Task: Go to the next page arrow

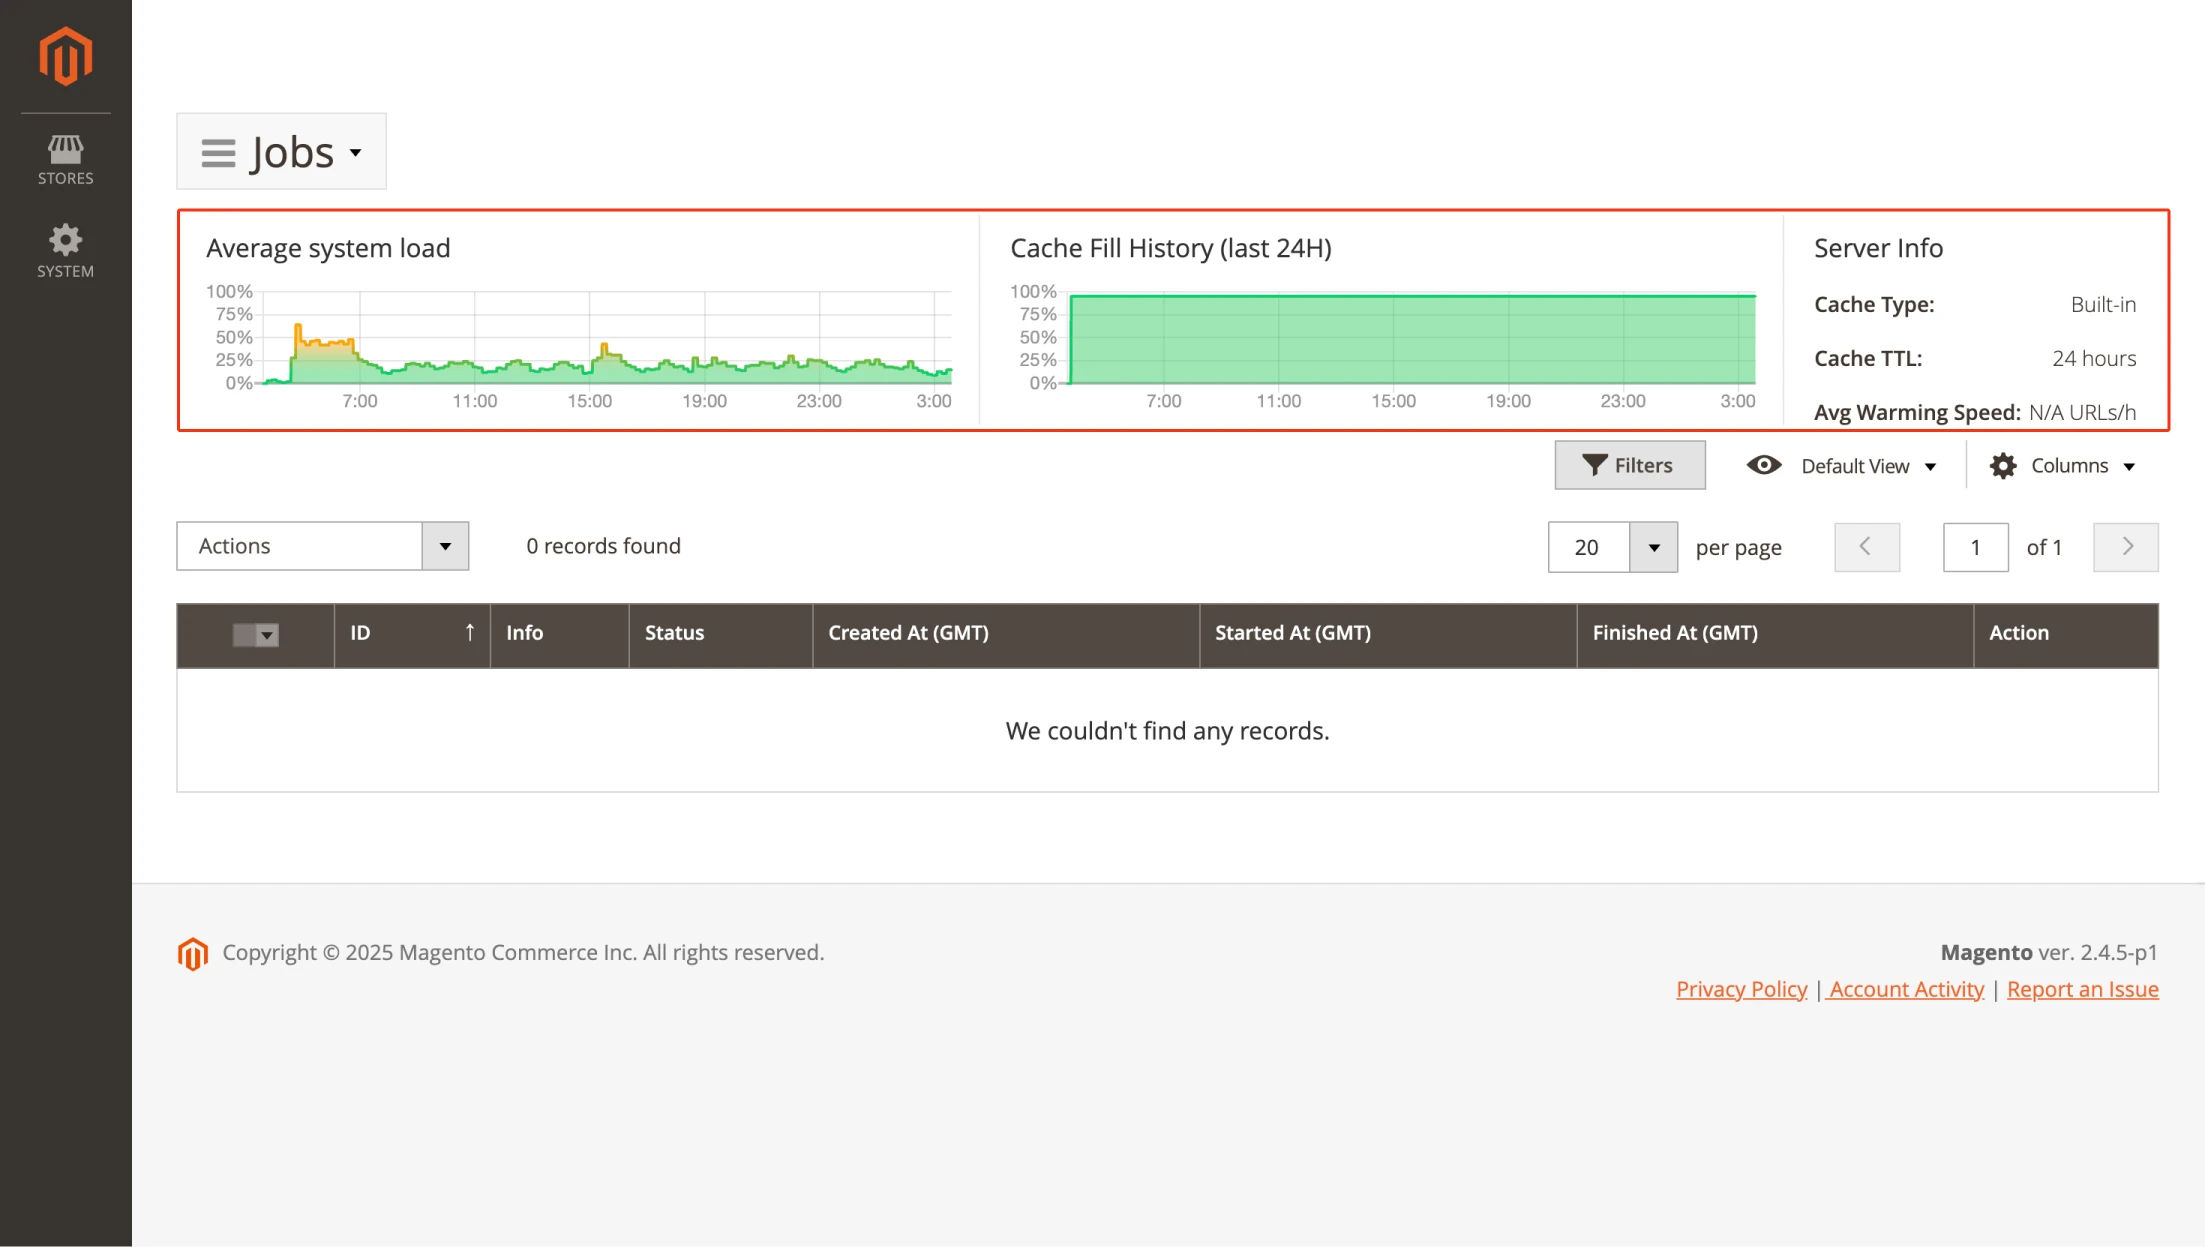Action: point(2125,547)
